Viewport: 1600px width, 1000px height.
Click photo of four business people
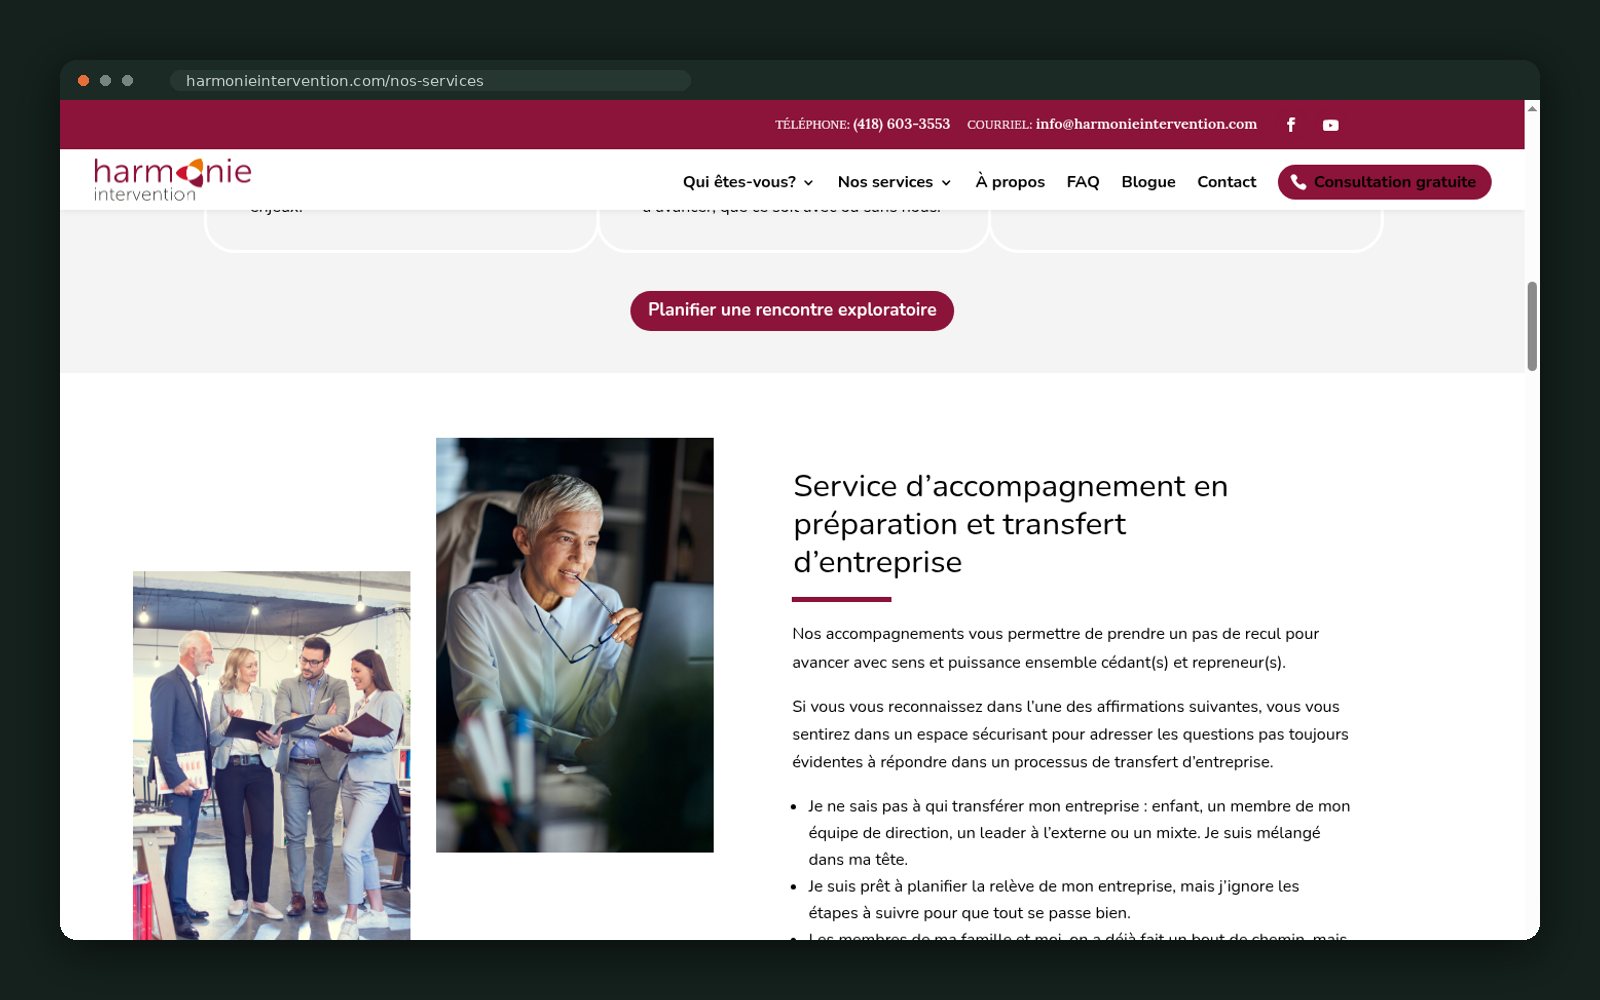(x=272, y=755)
